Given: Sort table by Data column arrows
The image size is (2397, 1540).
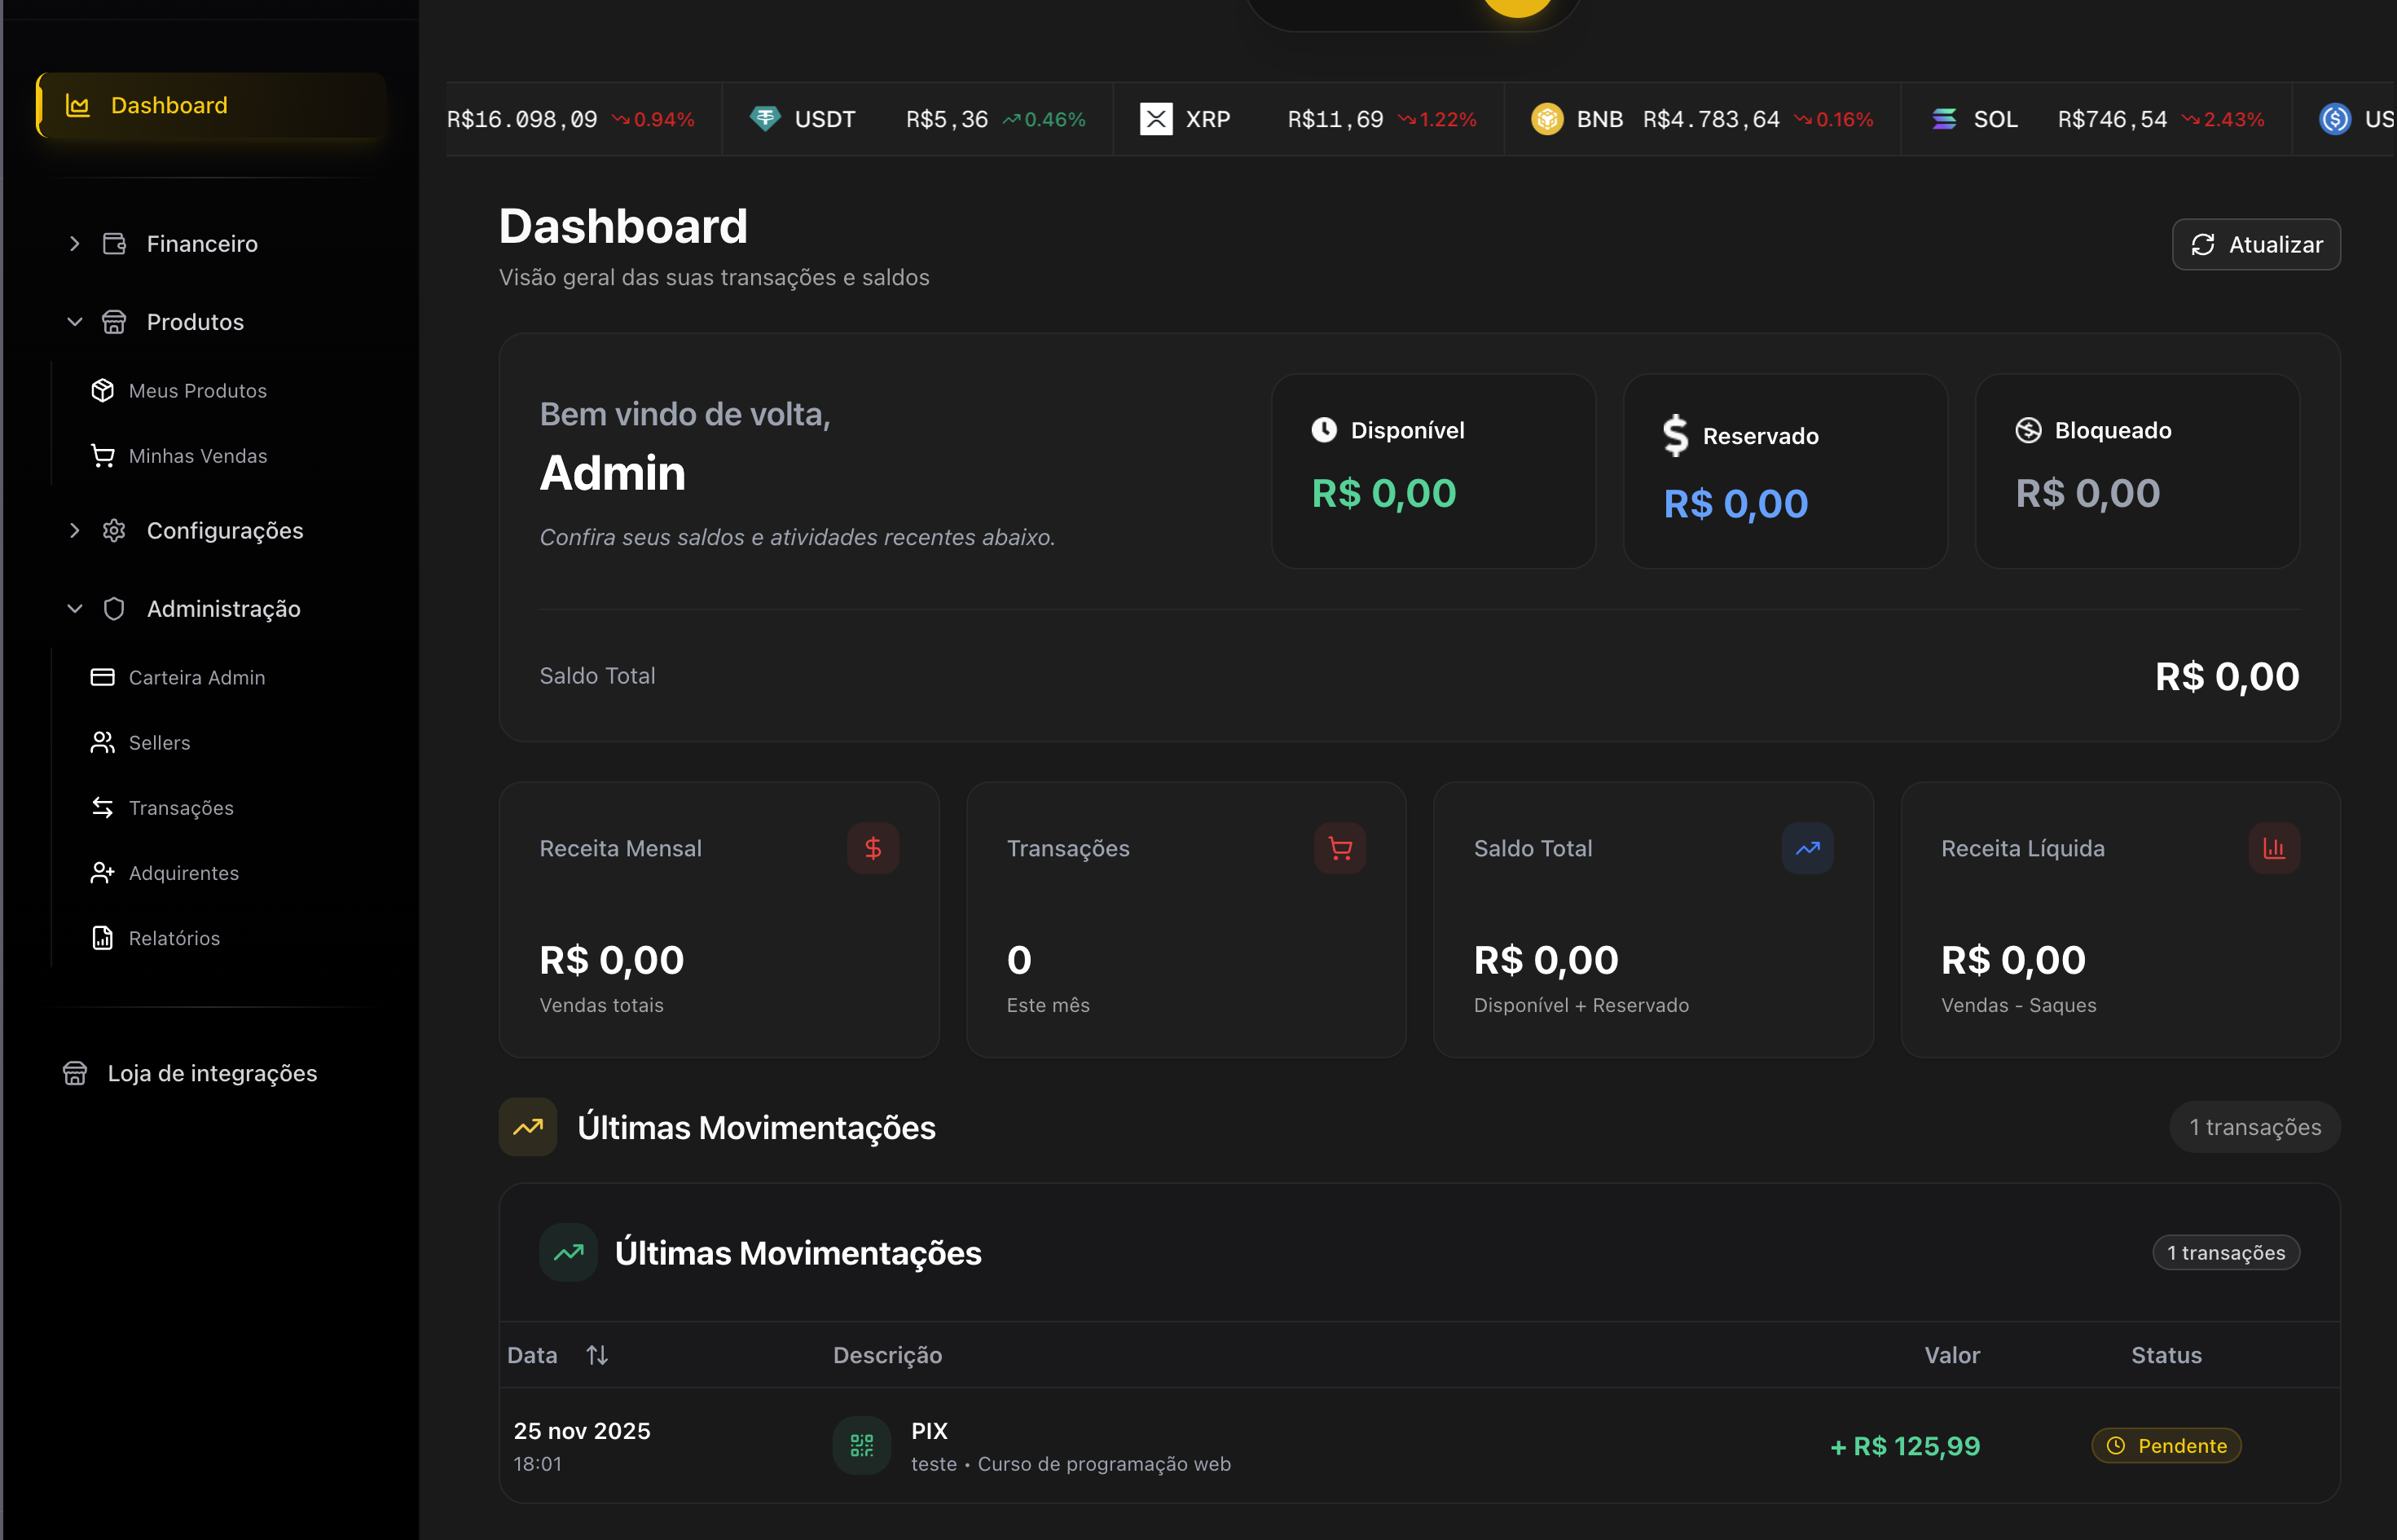Looking at the screenshot, I should [x=597, y=1355].
